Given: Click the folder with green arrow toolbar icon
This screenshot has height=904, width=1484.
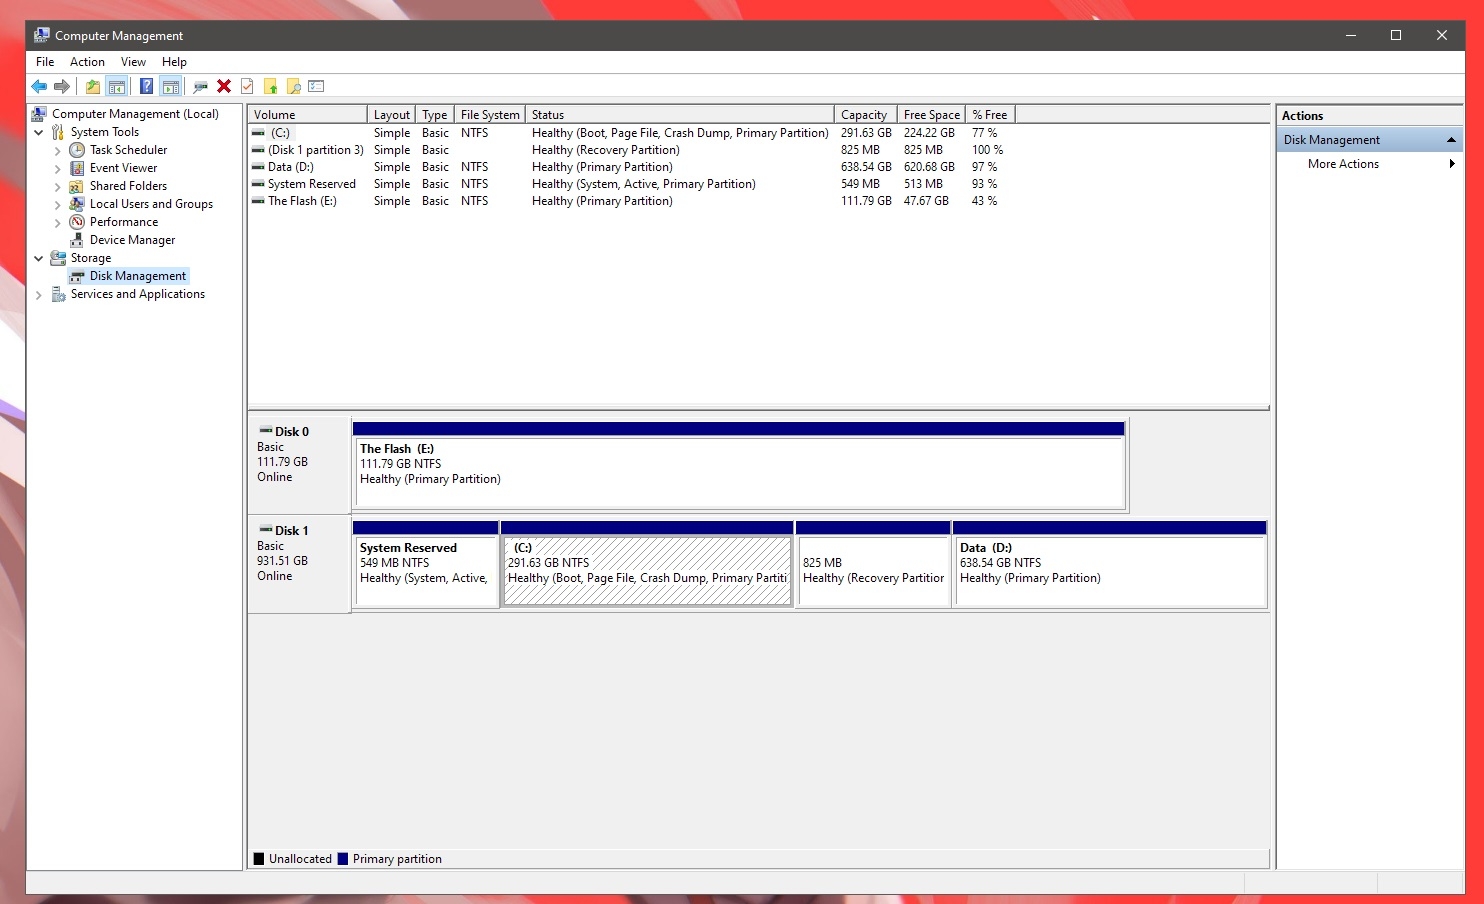Looking at the screenshot, I should pyautogui.click(x=92, y=86).
